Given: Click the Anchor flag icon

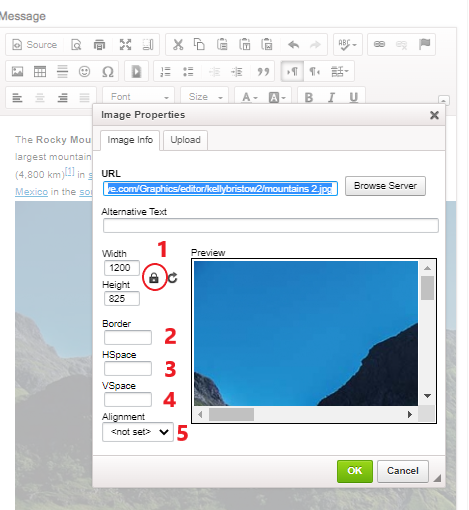Looking at the screenshot, I should (424, 44).
